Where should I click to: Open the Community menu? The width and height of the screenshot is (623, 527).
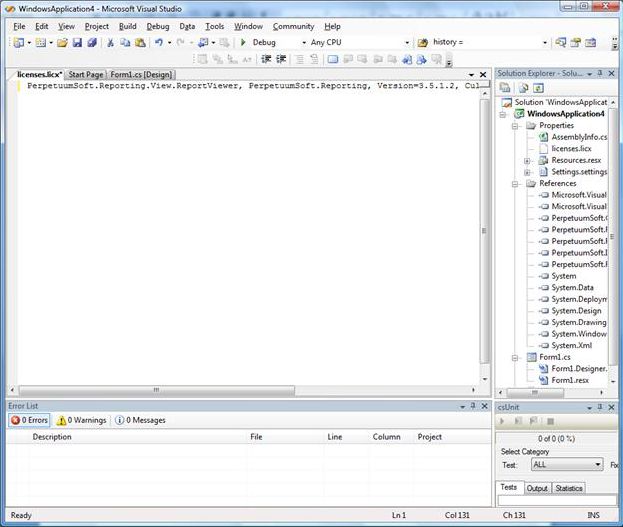(x=293, y=27)
